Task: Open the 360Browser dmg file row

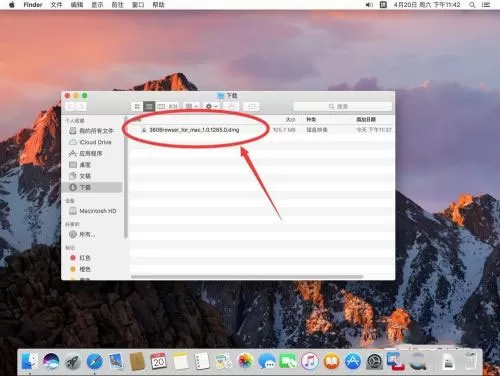Action: click(261, 130)
